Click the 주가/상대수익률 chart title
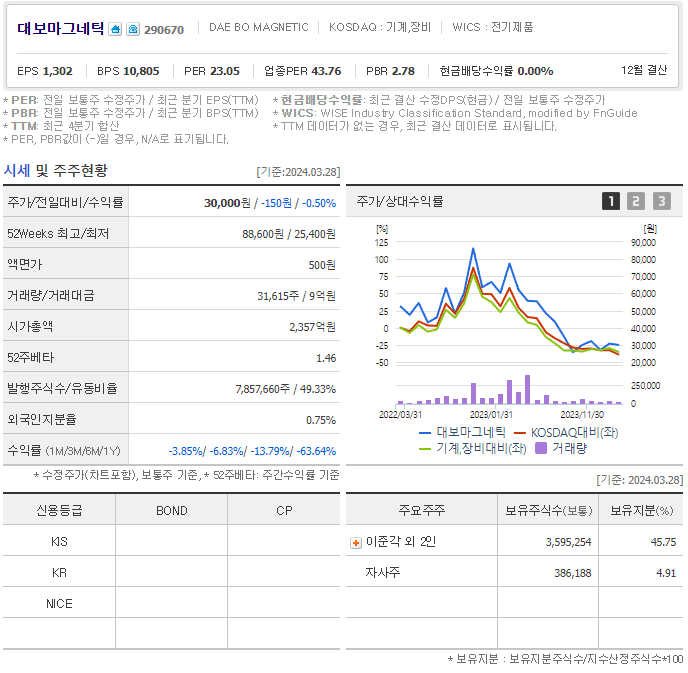The height and width of the screenshot is (673, 688). pos(400,201)
